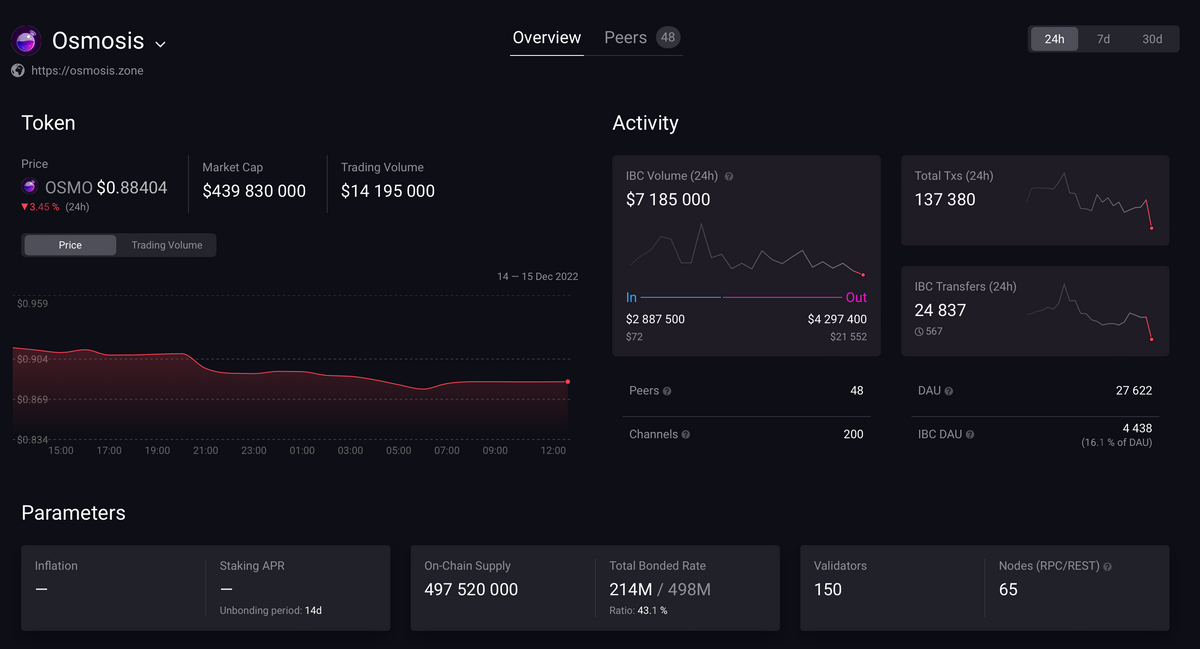Click the 24 837 IBC transfers value
This screenshot has height=649, width=1200.
click(x=940, y=311)
